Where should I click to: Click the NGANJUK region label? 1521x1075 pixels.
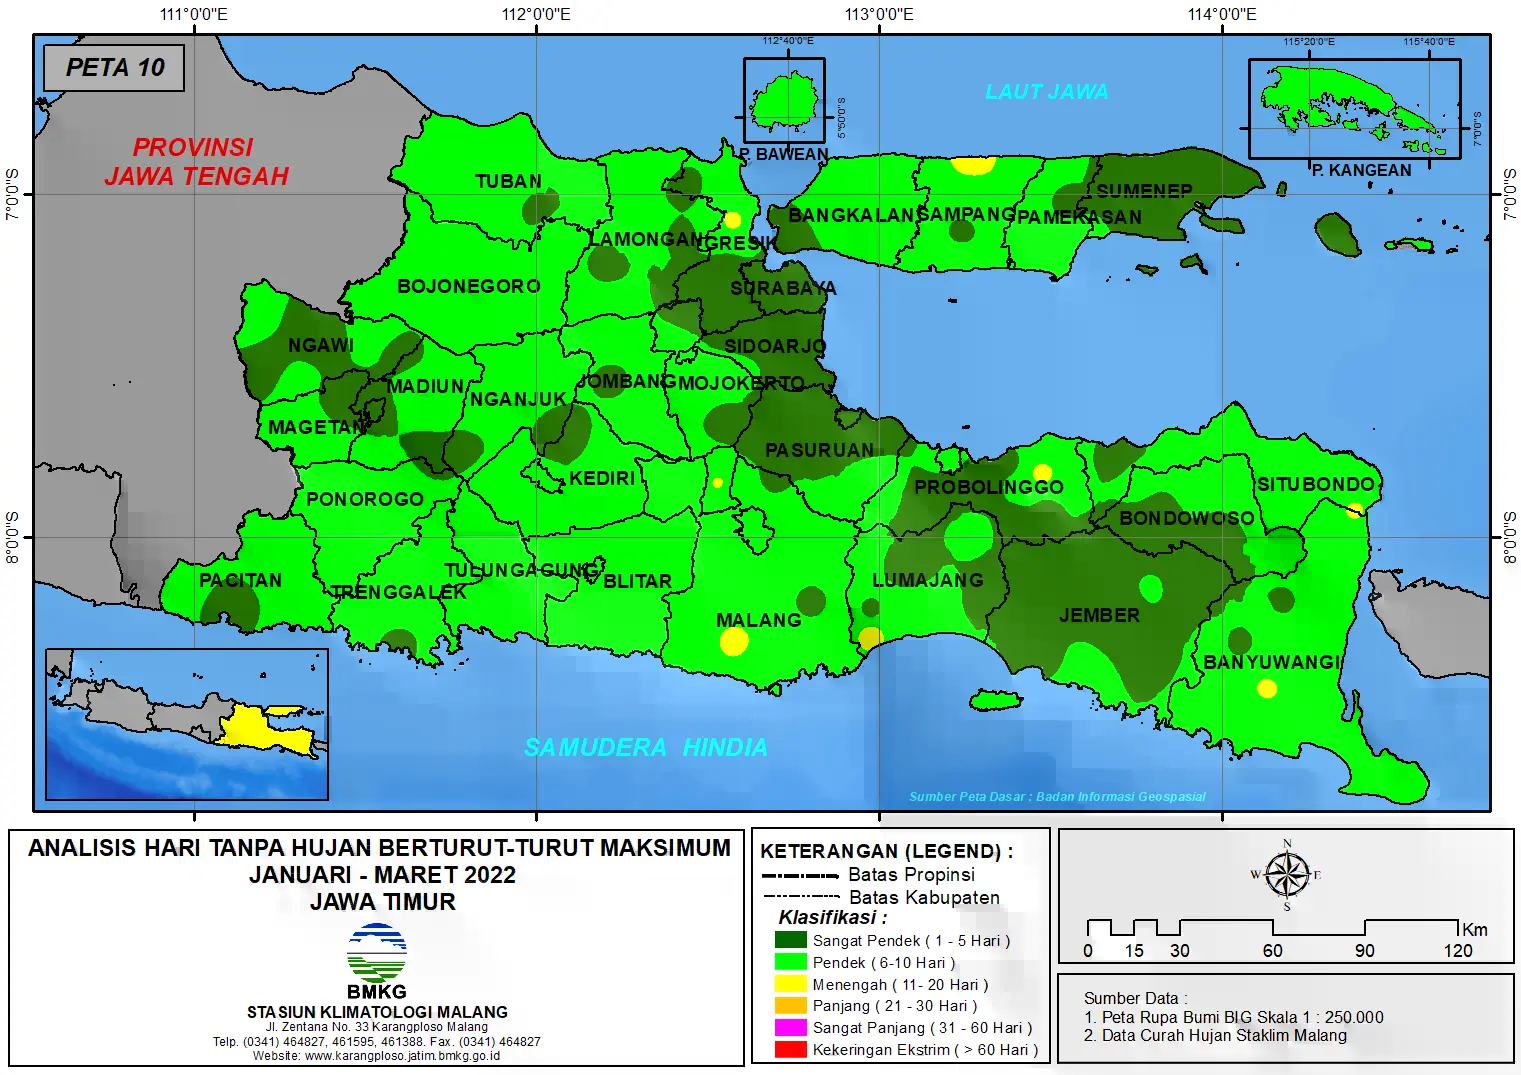(x=519, y=400)
